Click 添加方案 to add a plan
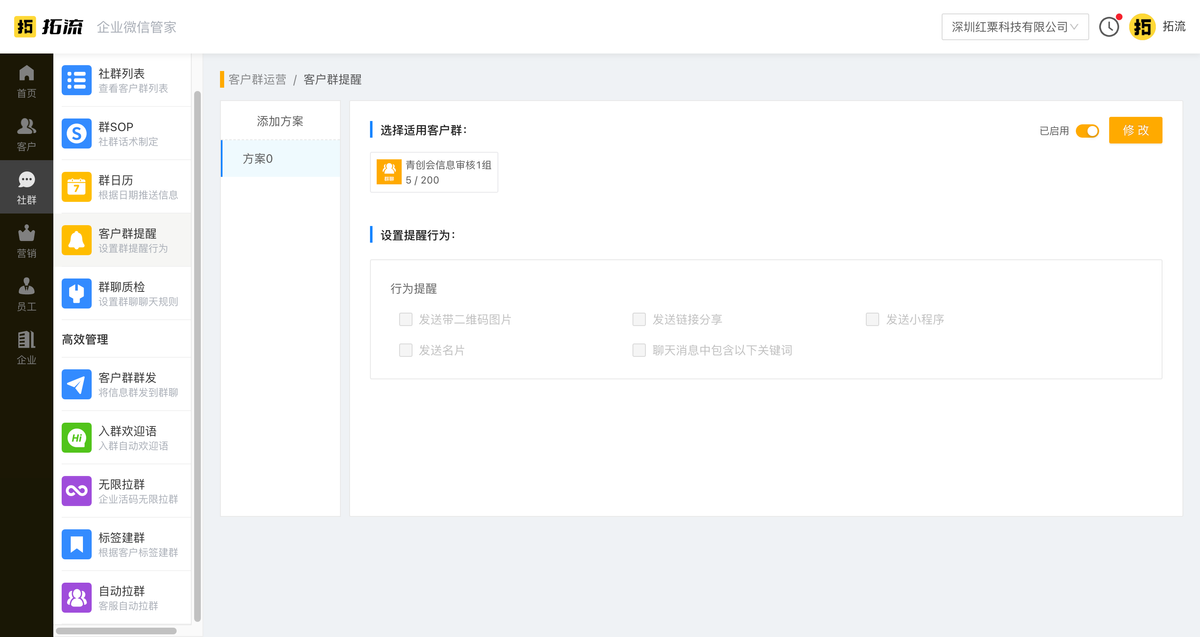 click(x=280, y=118)
